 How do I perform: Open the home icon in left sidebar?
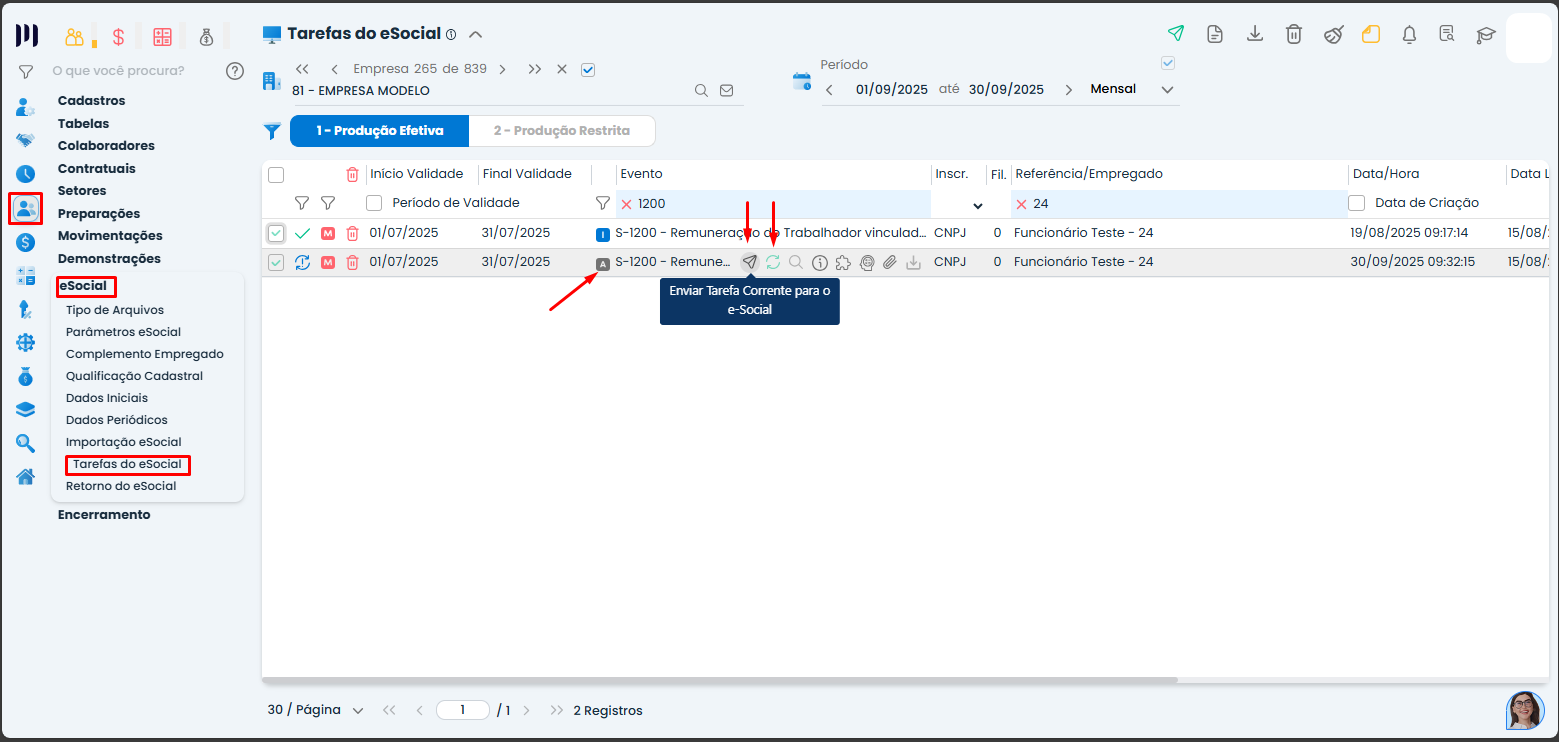point(26,476)
